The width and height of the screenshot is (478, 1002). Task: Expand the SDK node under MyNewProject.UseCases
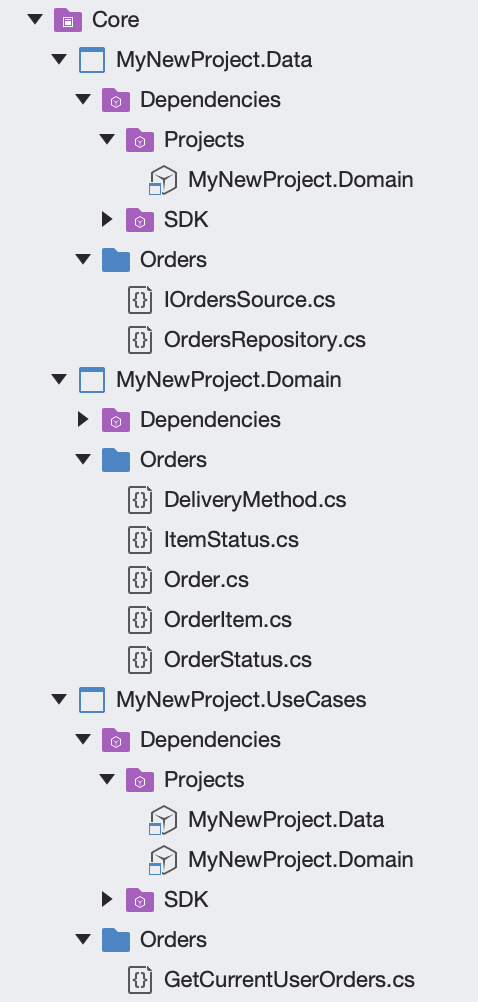pyautogui.click(x=107, y=900)
